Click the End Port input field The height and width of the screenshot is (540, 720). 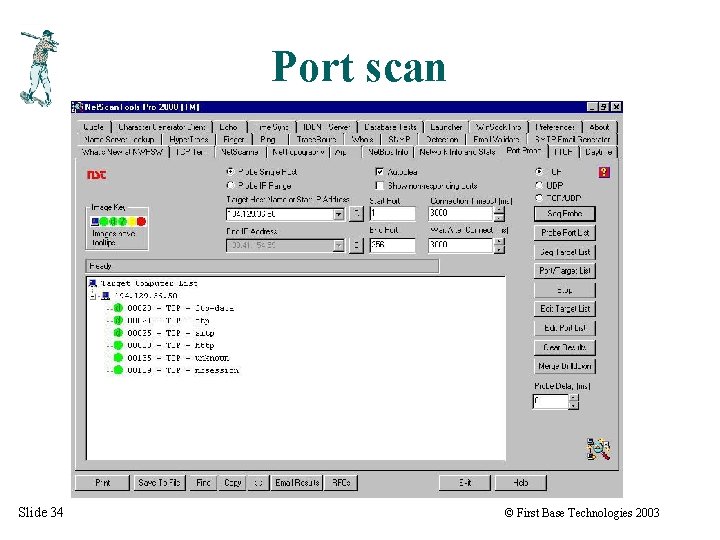393,245
